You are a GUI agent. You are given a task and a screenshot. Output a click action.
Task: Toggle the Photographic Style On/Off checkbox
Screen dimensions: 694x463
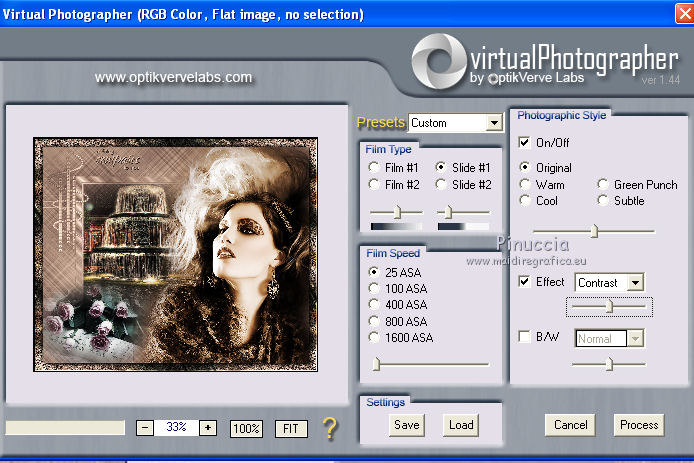point(524,142)
